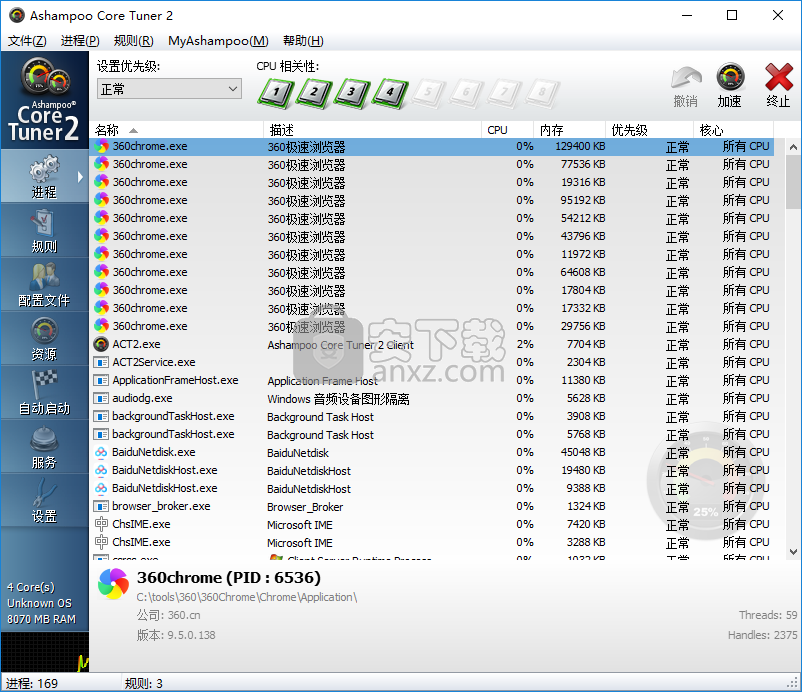
Task: Open the 资源 resources sidebar section
Action: pos(44,339)
